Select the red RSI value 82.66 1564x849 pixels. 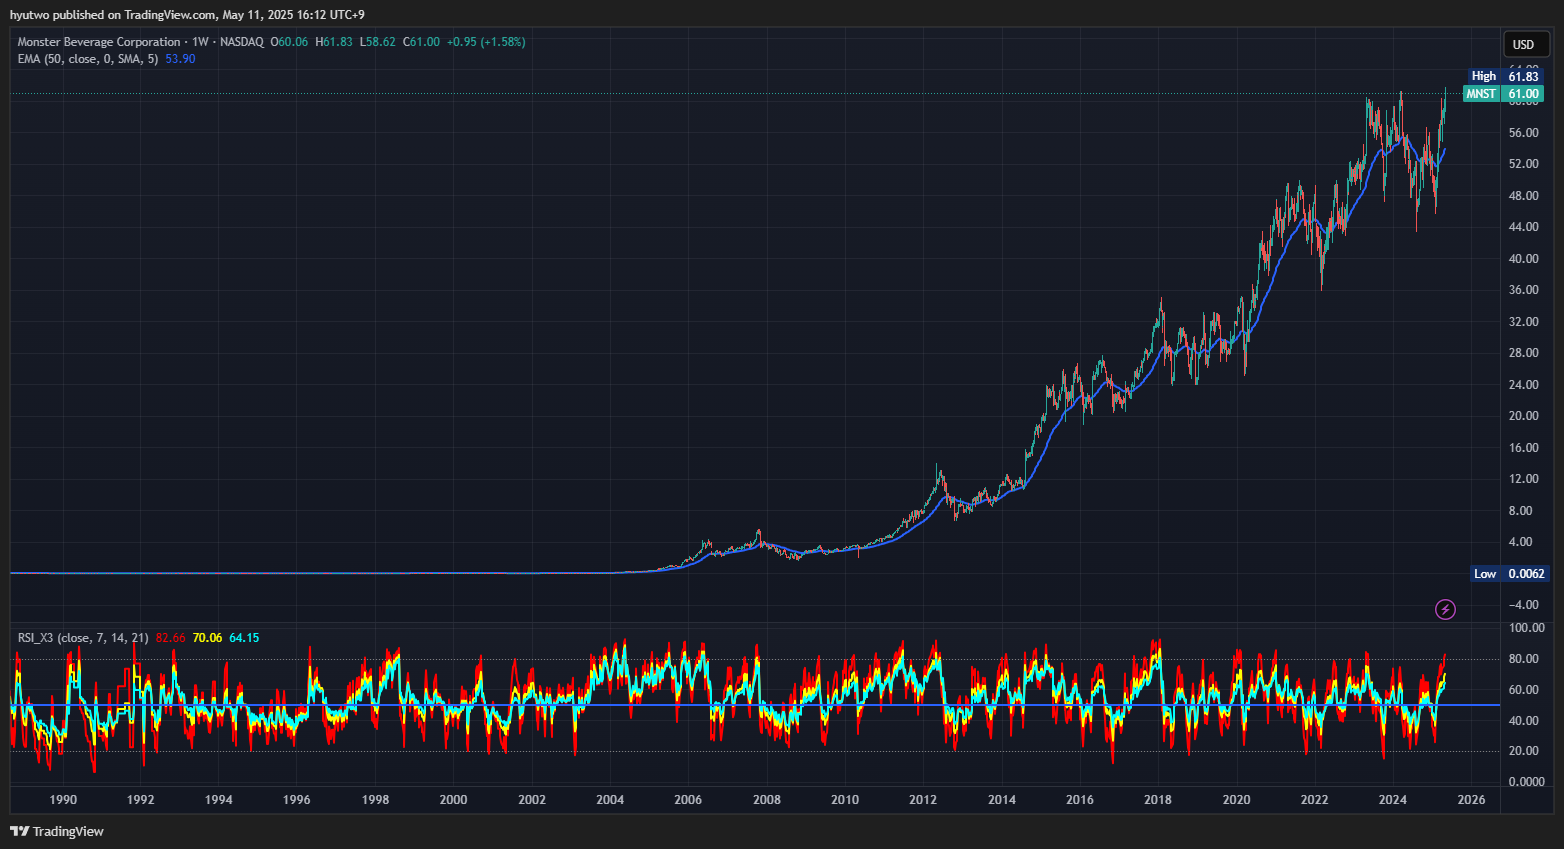point(171,638)
